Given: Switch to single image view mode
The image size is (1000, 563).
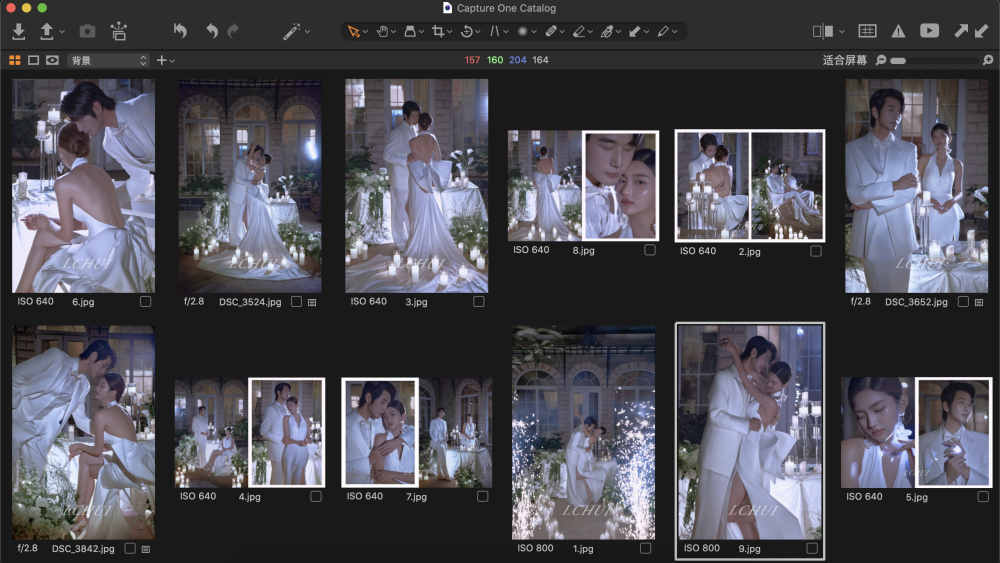Looking at the screenshot, I should tap(33, 61).
